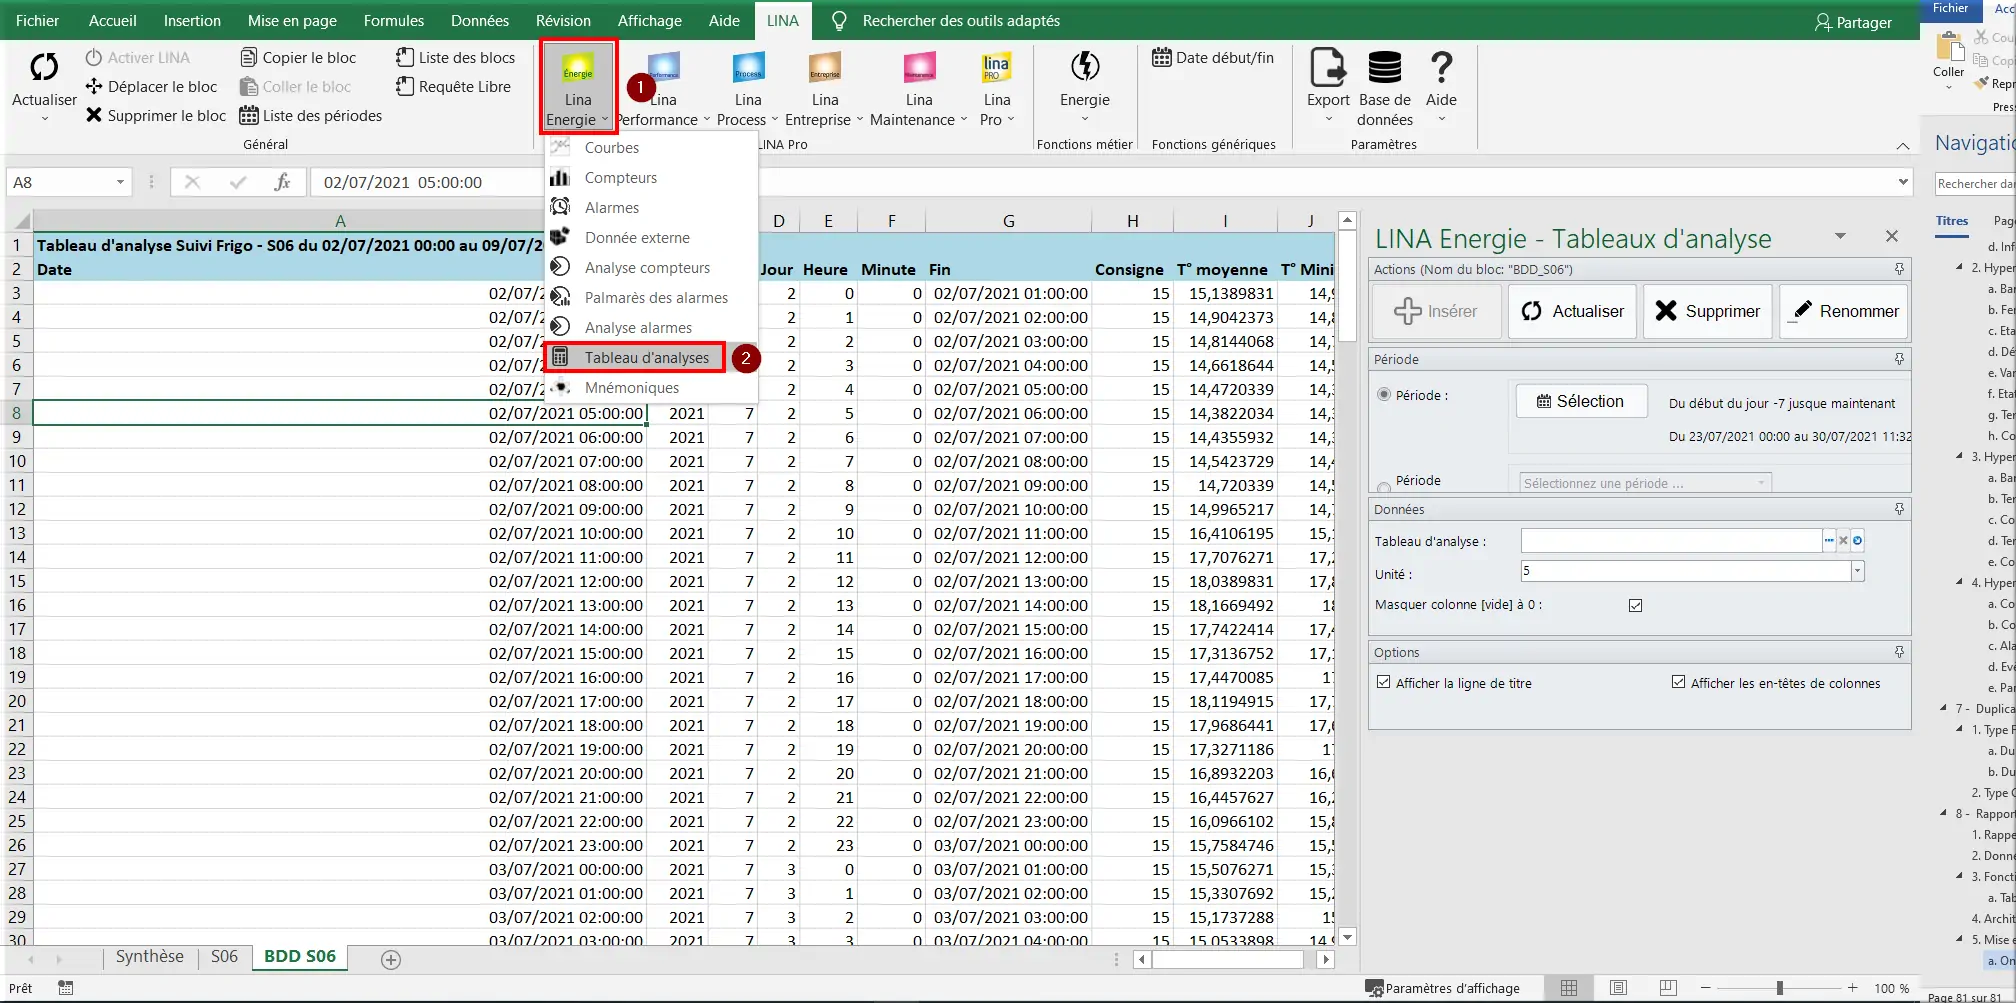Click browse ellipsis next to Tableau d'analyse field
Viewport: 2016px width, 1003px height.
(1829, 541)
